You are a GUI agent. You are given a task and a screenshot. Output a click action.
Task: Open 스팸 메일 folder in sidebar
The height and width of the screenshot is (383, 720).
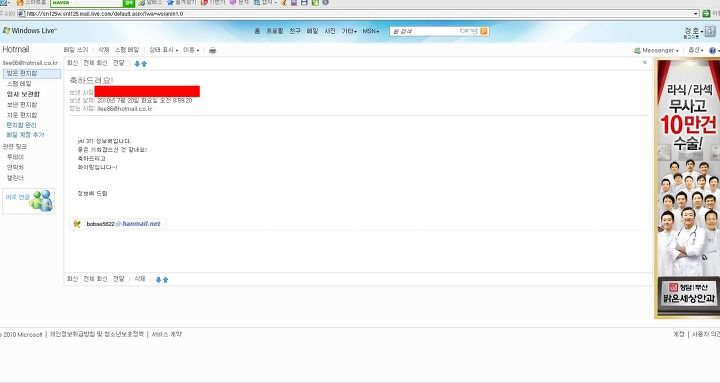[19, 84]
